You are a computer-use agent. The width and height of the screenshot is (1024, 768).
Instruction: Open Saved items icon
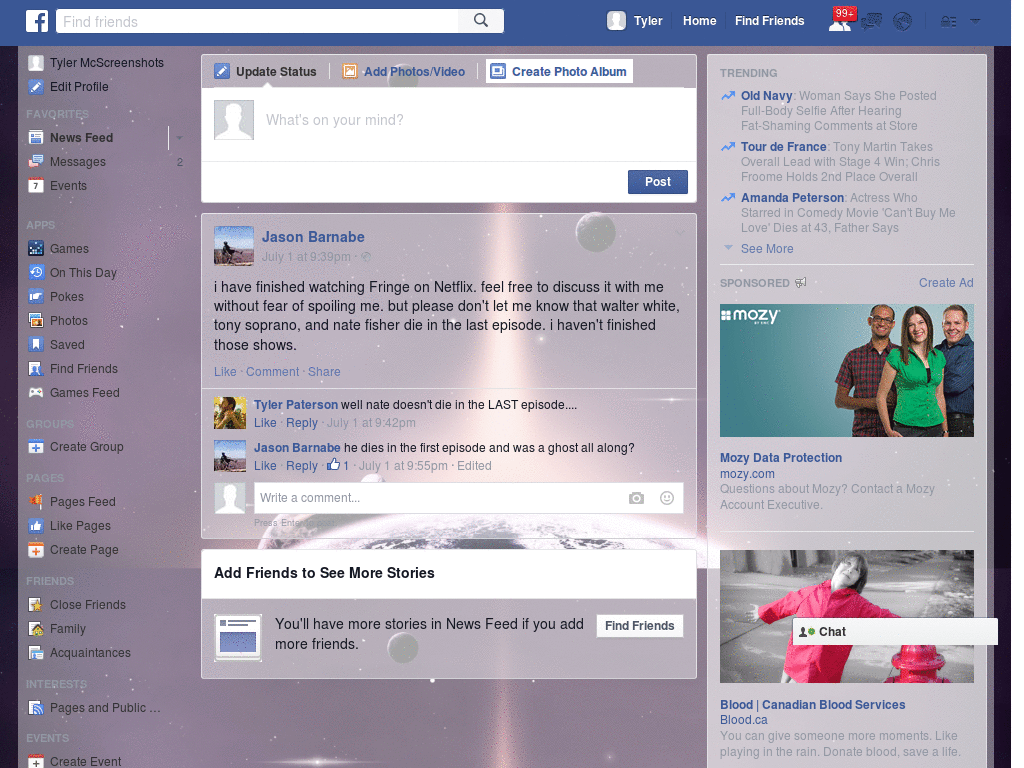point(36,344)
